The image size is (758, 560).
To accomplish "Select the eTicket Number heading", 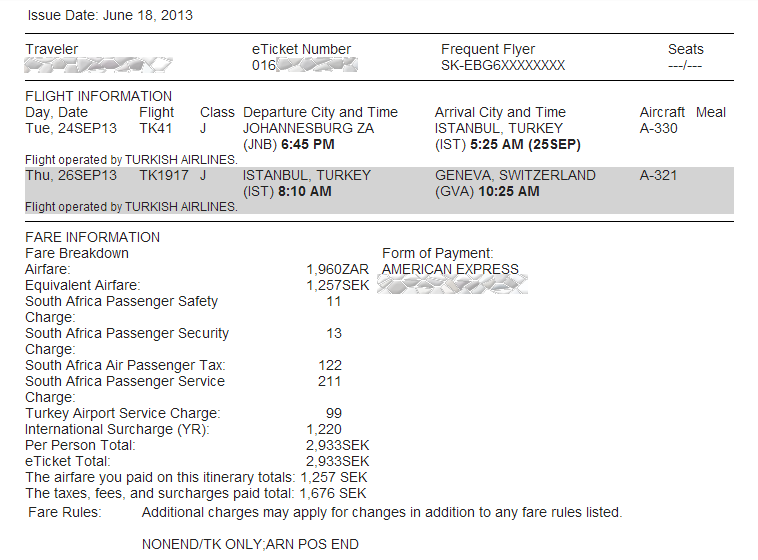I will pyautogui.click(x=301, y=49).
